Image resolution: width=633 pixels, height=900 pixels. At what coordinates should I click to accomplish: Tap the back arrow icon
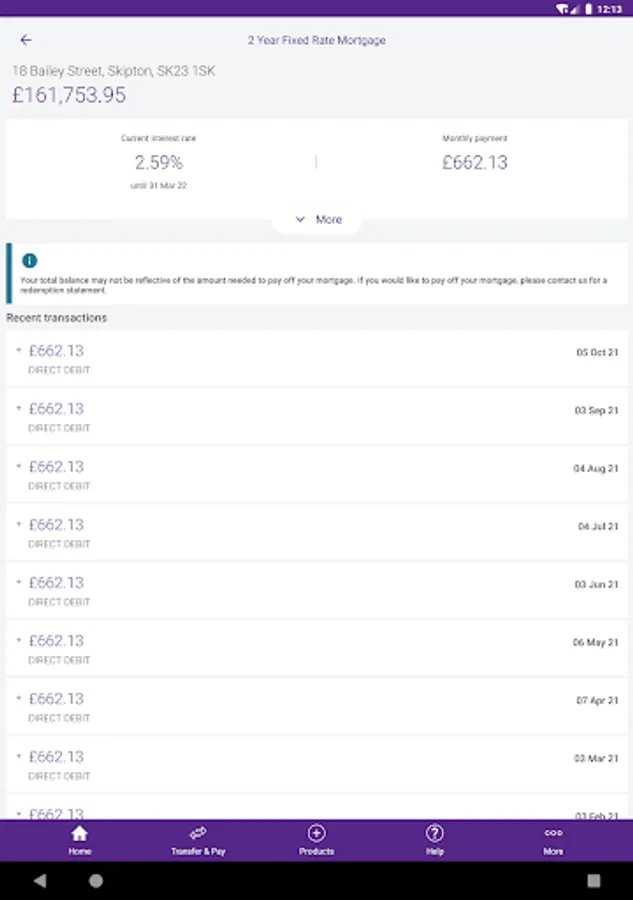pos(26,40)
